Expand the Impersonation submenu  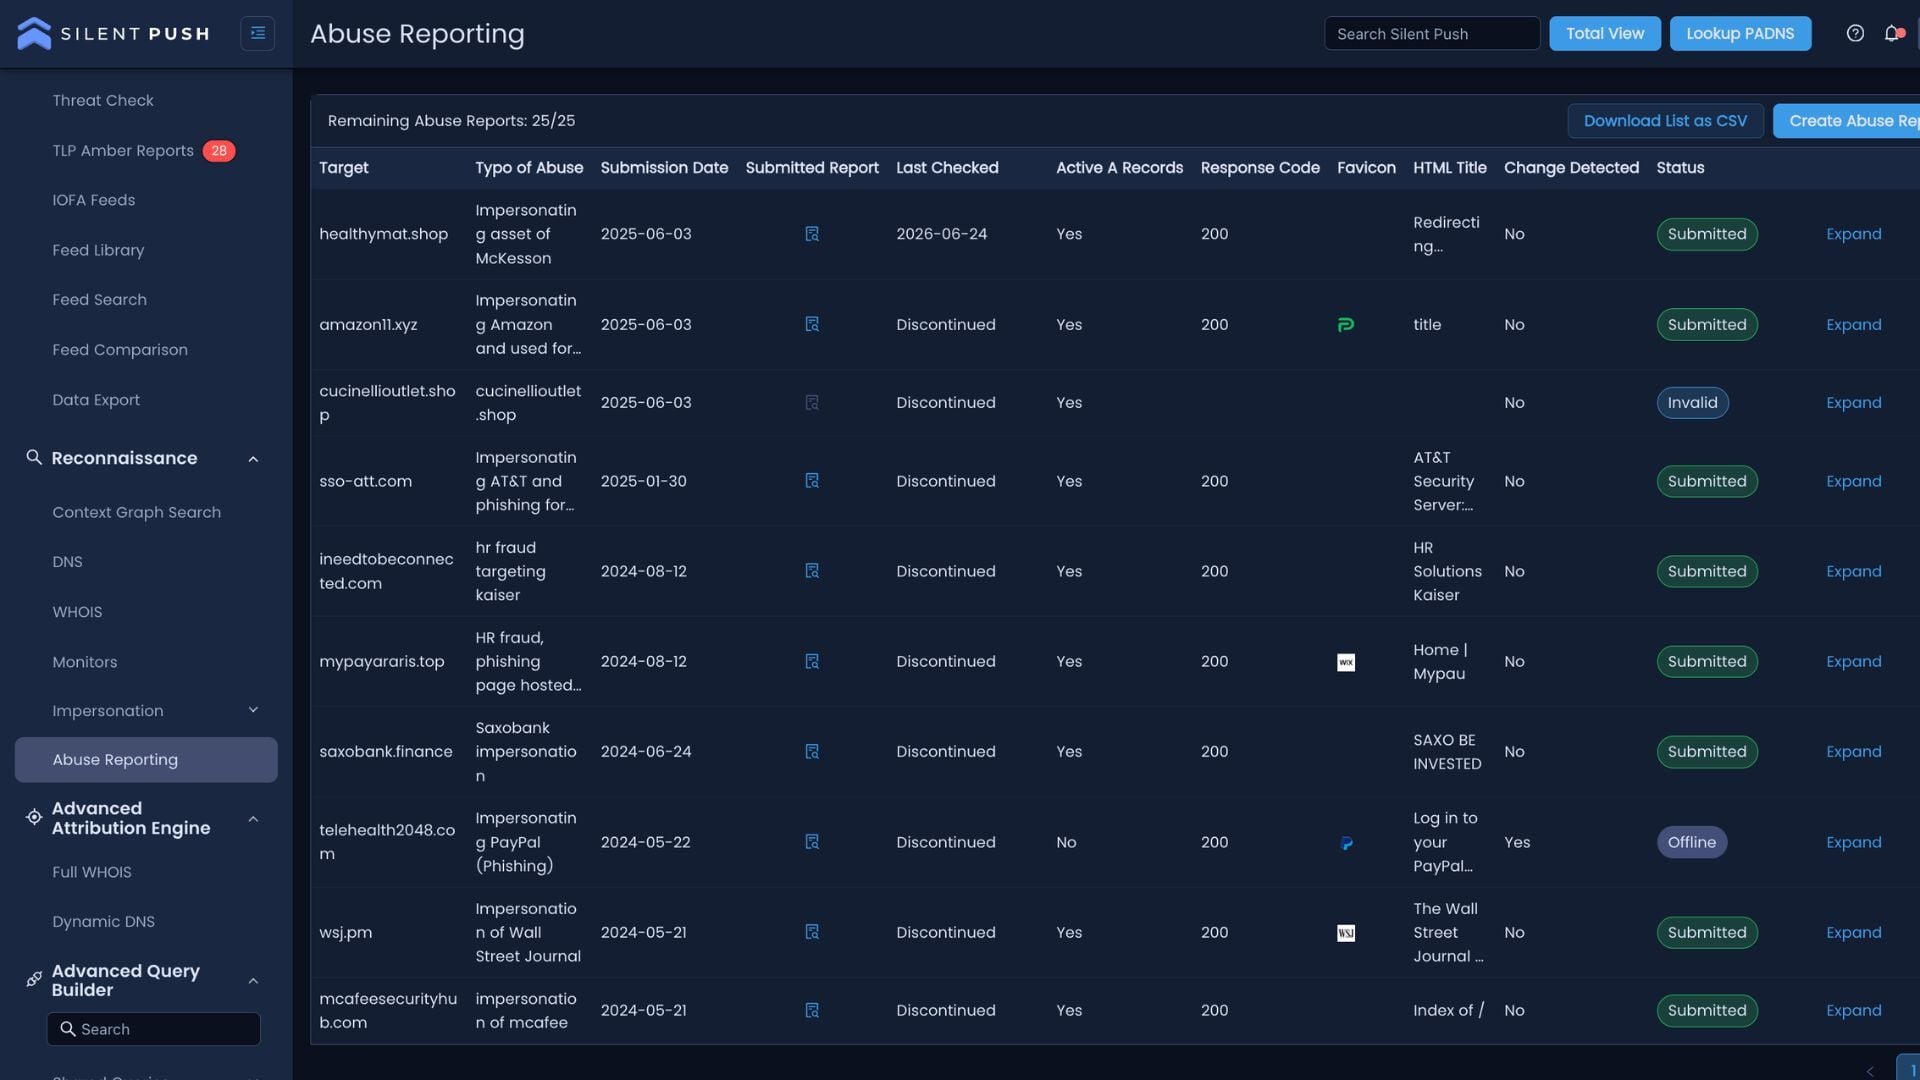coord(253,710)
